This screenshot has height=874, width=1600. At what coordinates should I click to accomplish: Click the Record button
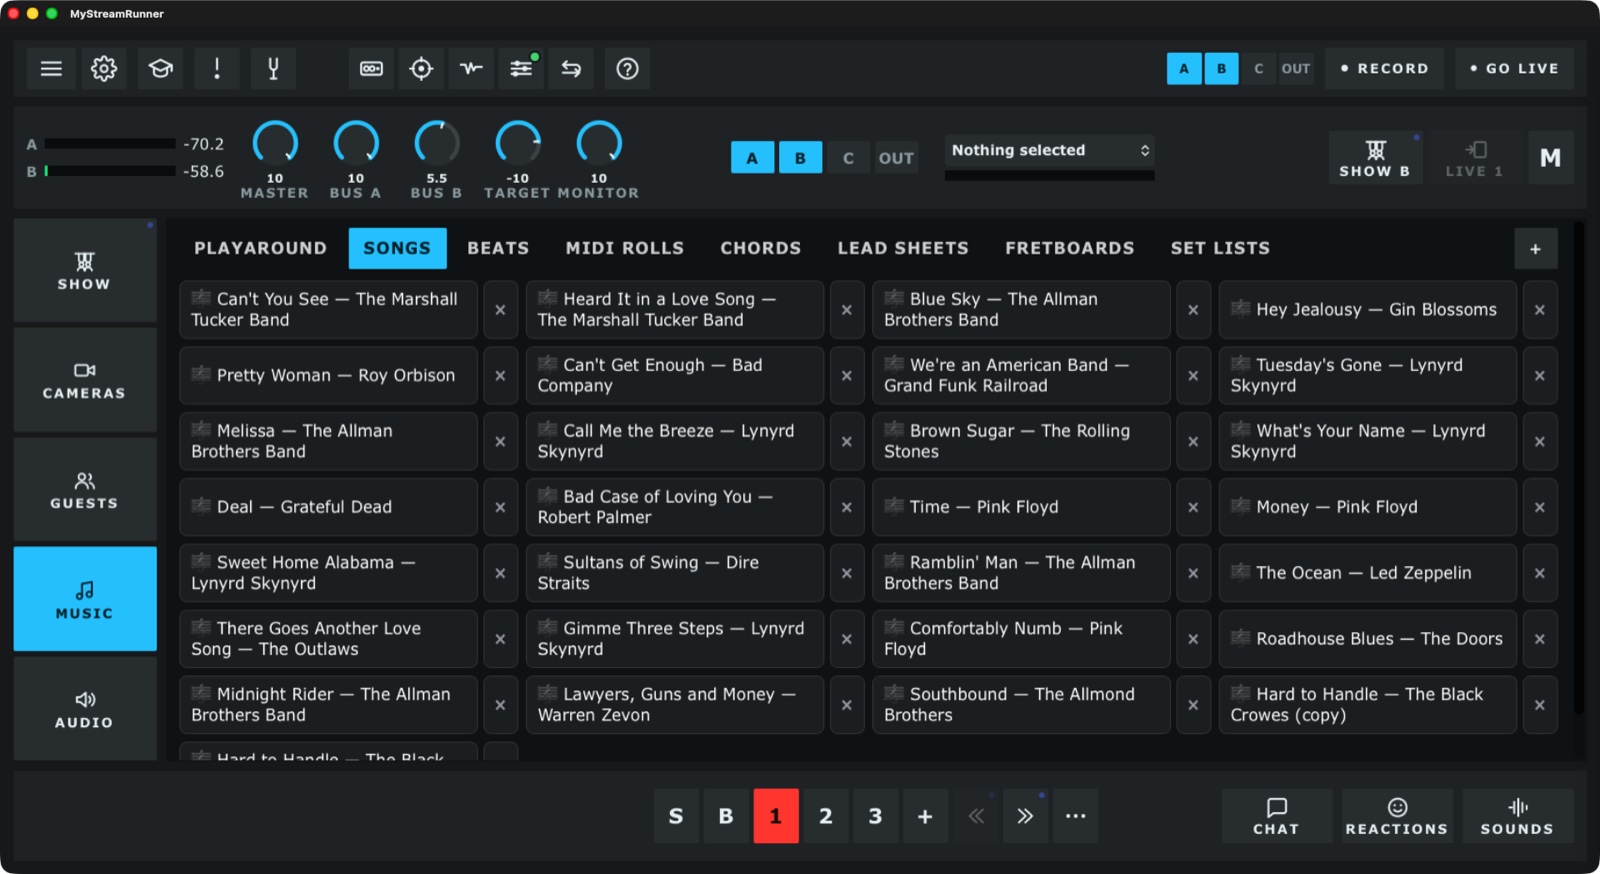click(x=1385, y=69)
